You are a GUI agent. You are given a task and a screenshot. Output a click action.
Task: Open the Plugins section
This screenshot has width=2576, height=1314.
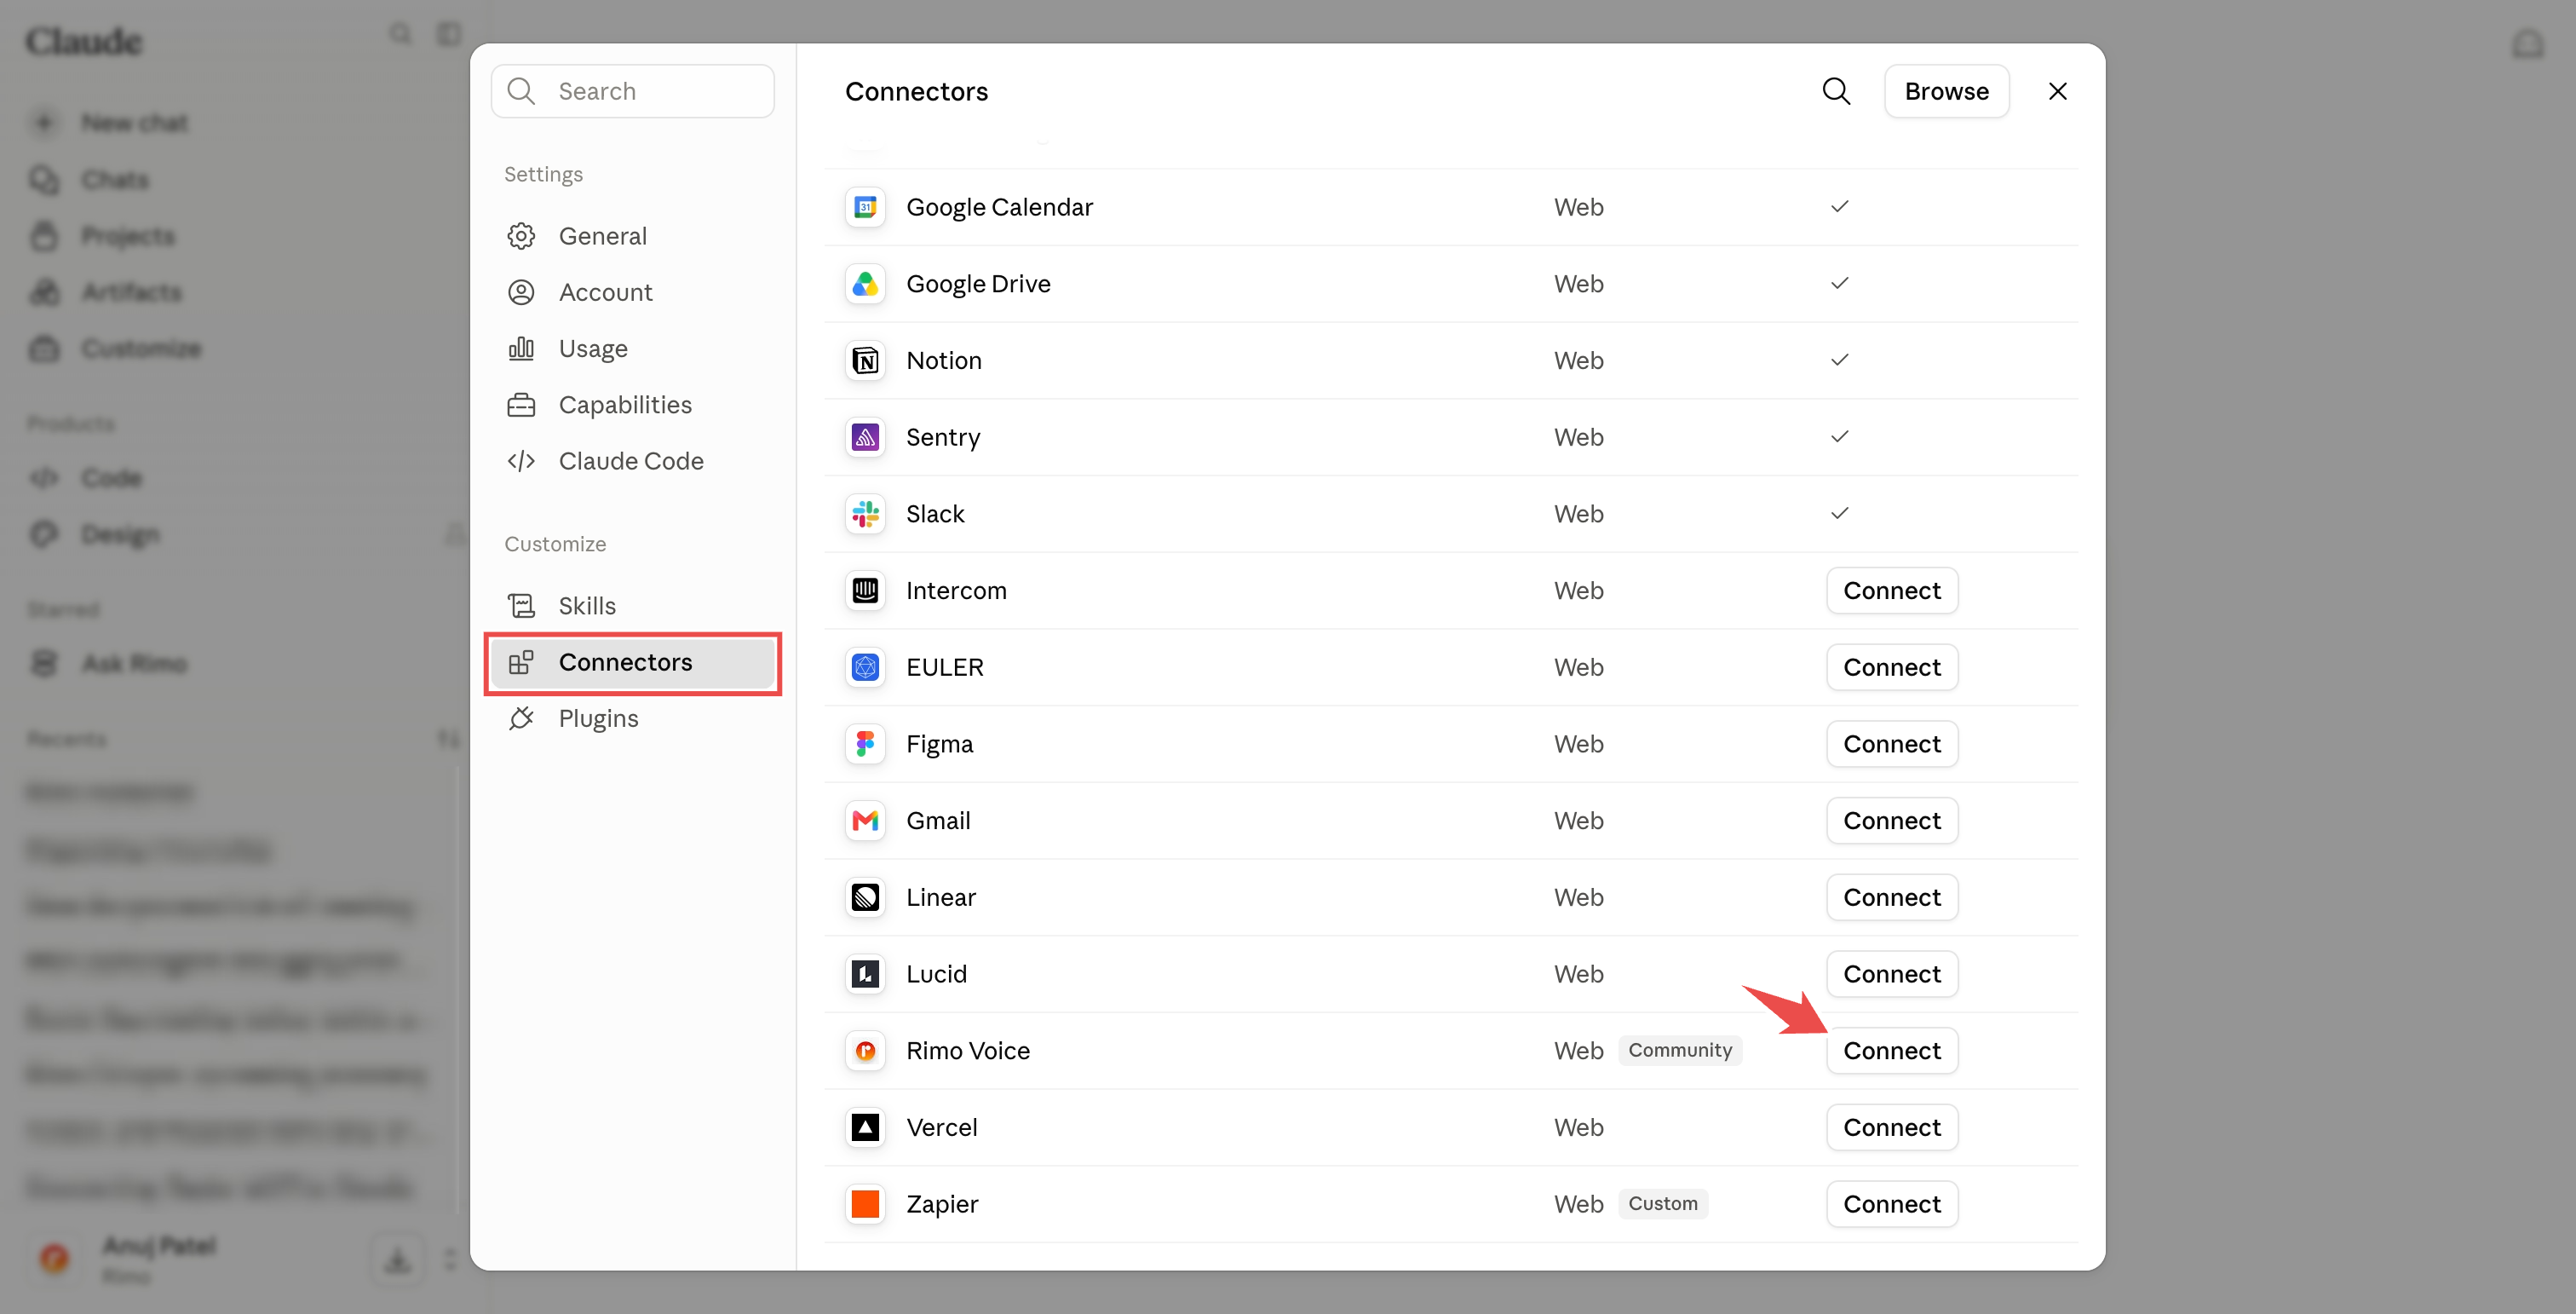pos(633,718)
